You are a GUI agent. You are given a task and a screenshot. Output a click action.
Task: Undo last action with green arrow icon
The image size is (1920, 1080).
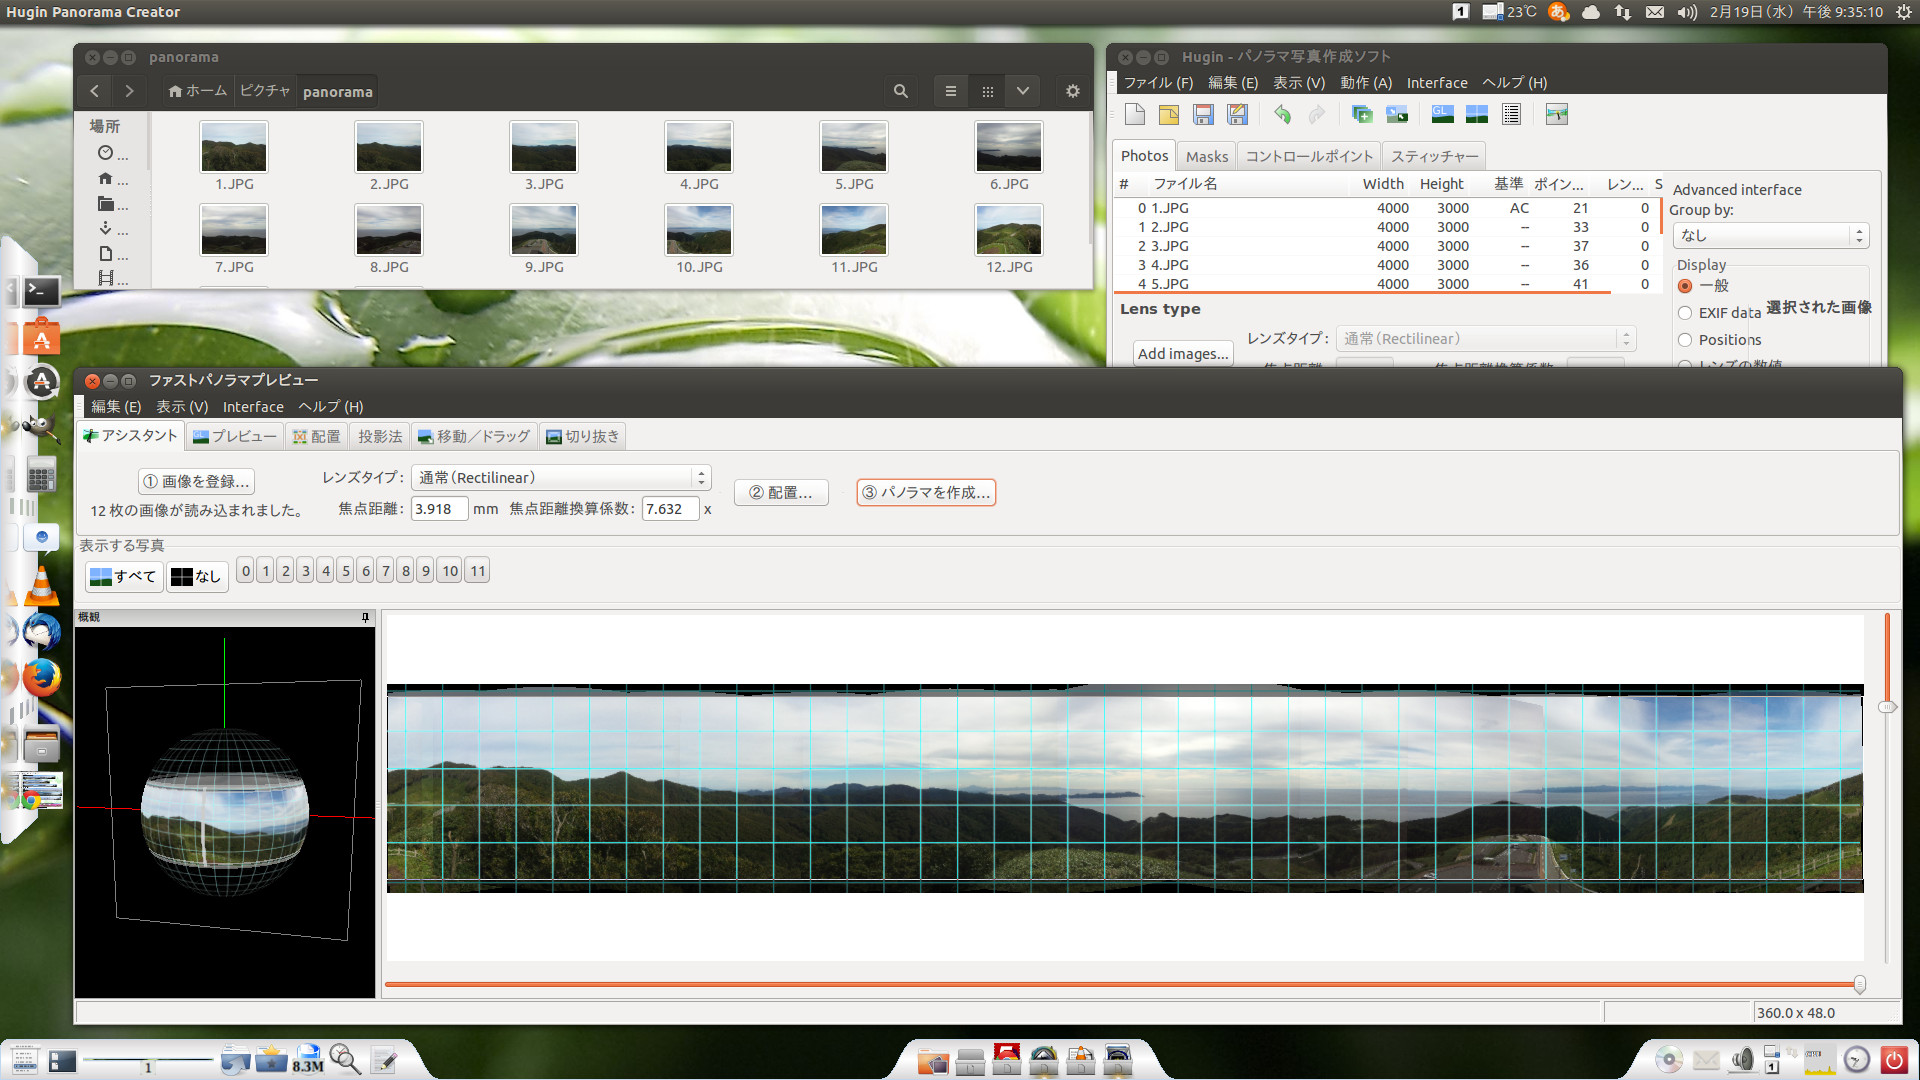(1282, 114)
